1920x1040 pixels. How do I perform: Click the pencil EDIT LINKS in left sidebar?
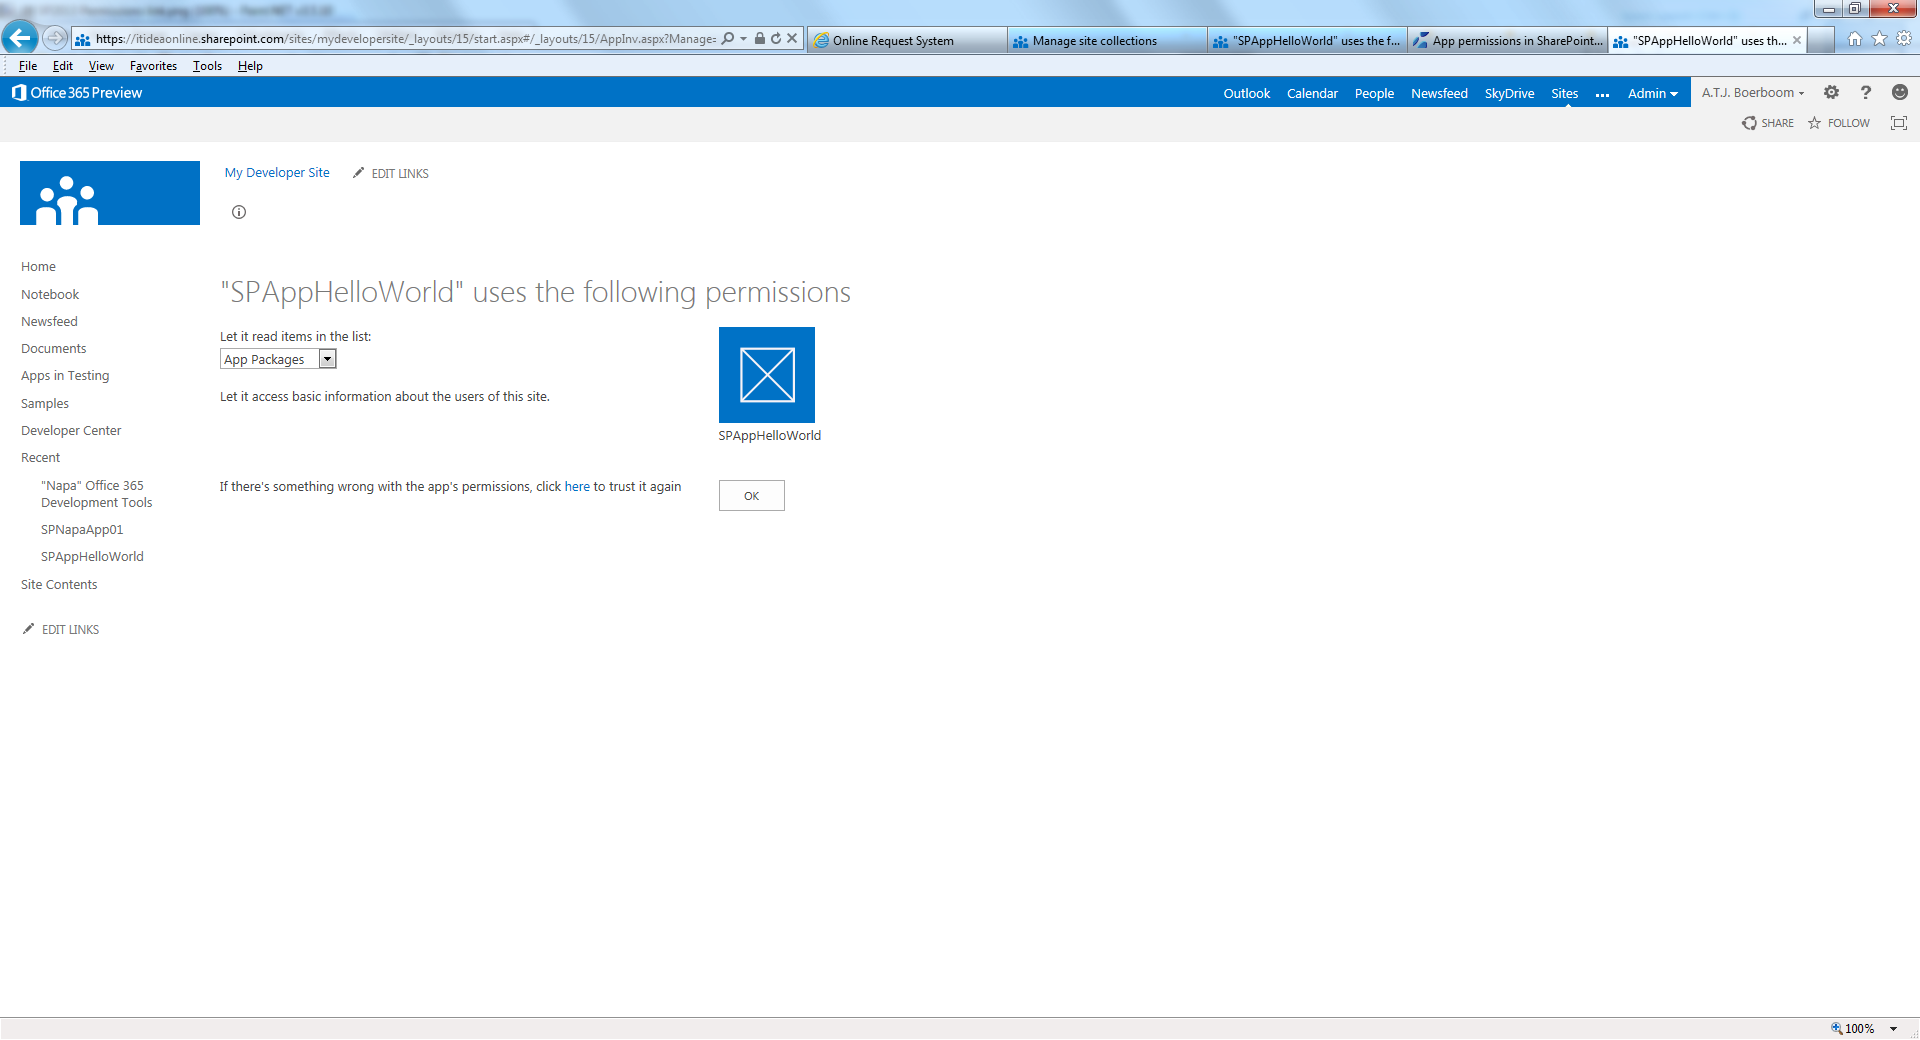coord(61,629)
